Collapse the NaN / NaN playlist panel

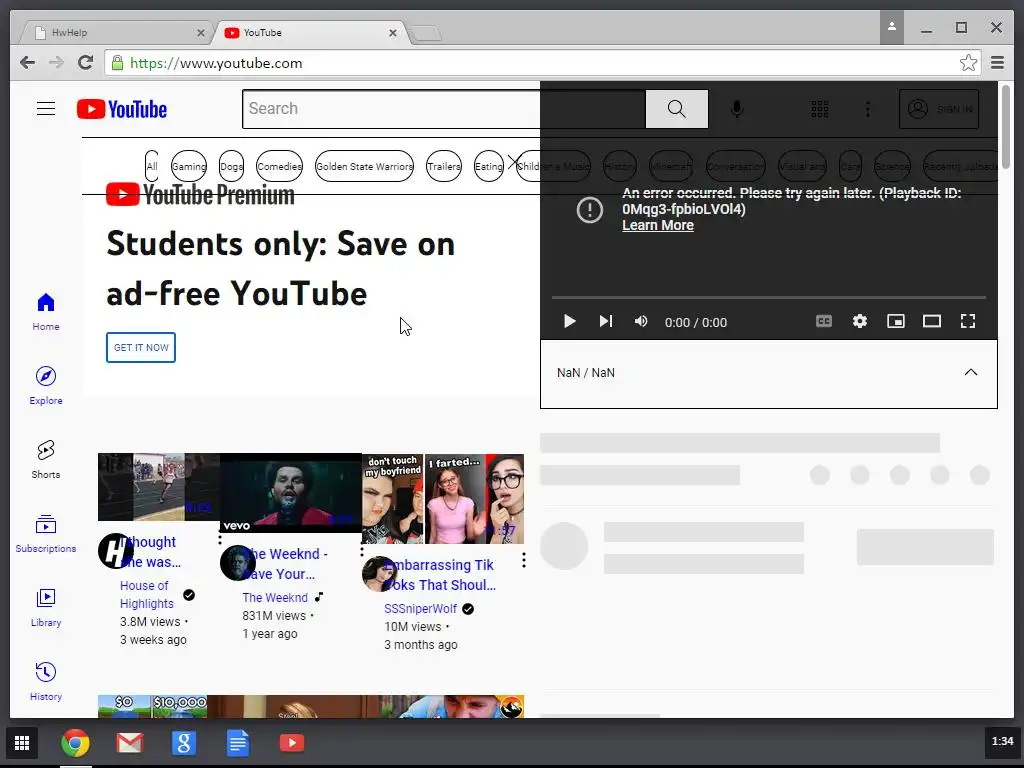click(971, 372)
